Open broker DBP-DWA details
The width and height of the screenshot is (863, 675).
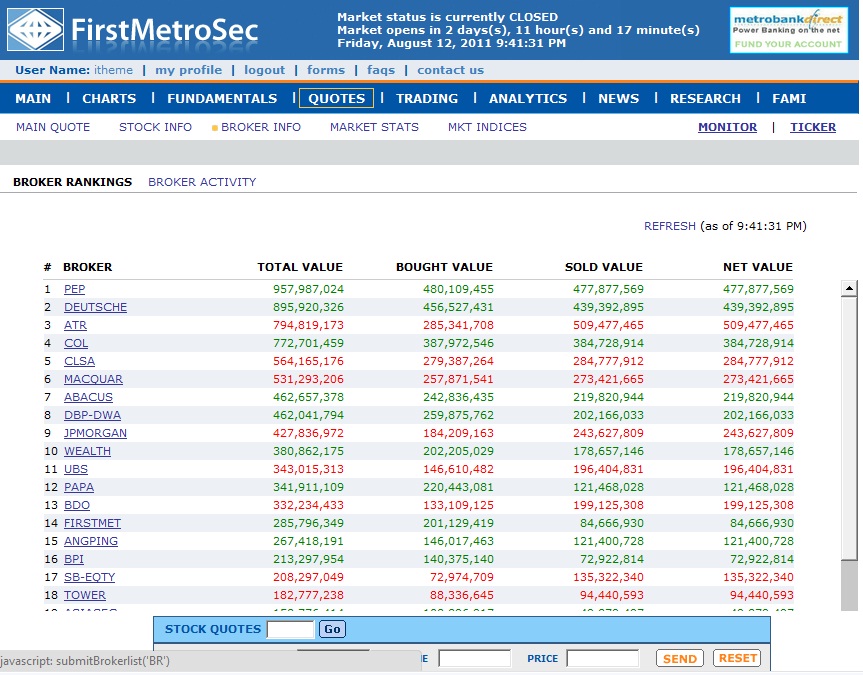pyautogui.click(x=92, y=415)
